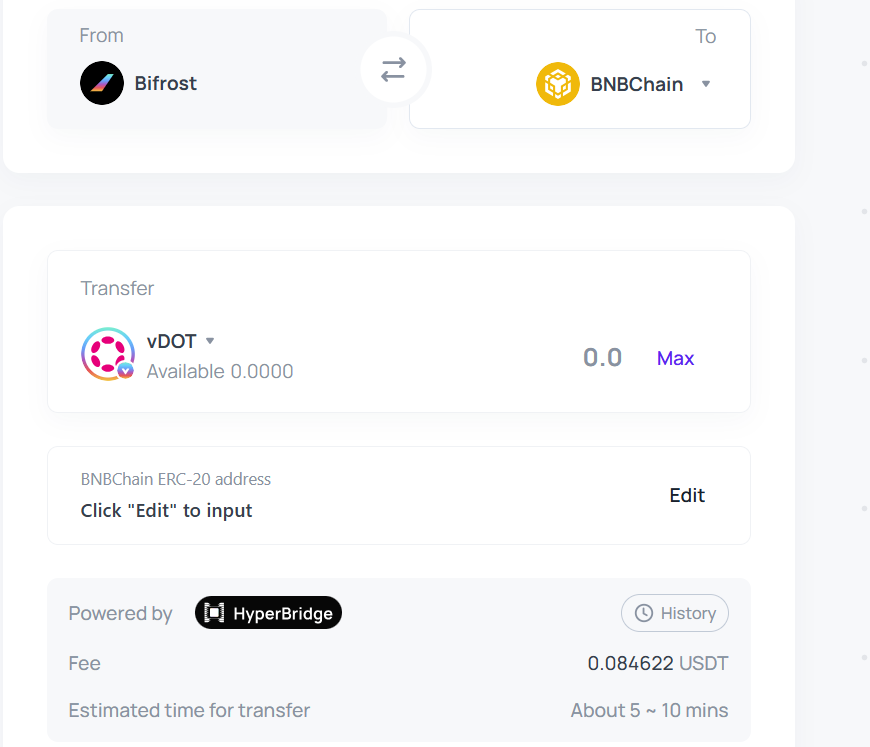Swap the From and To chains

click(x=393, y=70)
